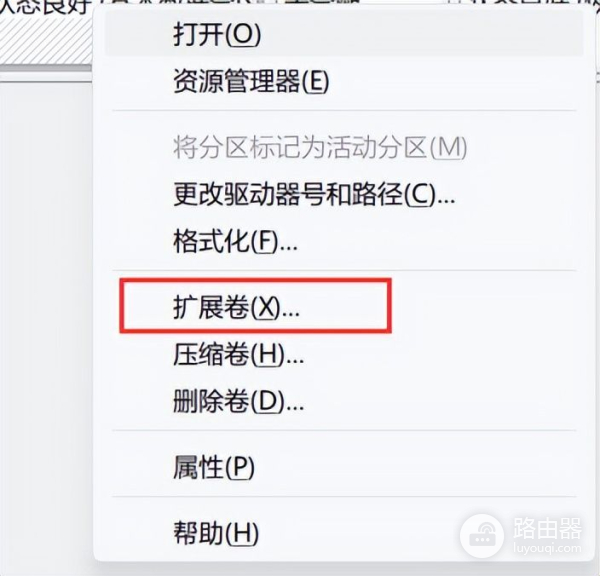Select the hatched partition block behind menu
This screenshot has height=576, width=600.
[x=46, y=40]
